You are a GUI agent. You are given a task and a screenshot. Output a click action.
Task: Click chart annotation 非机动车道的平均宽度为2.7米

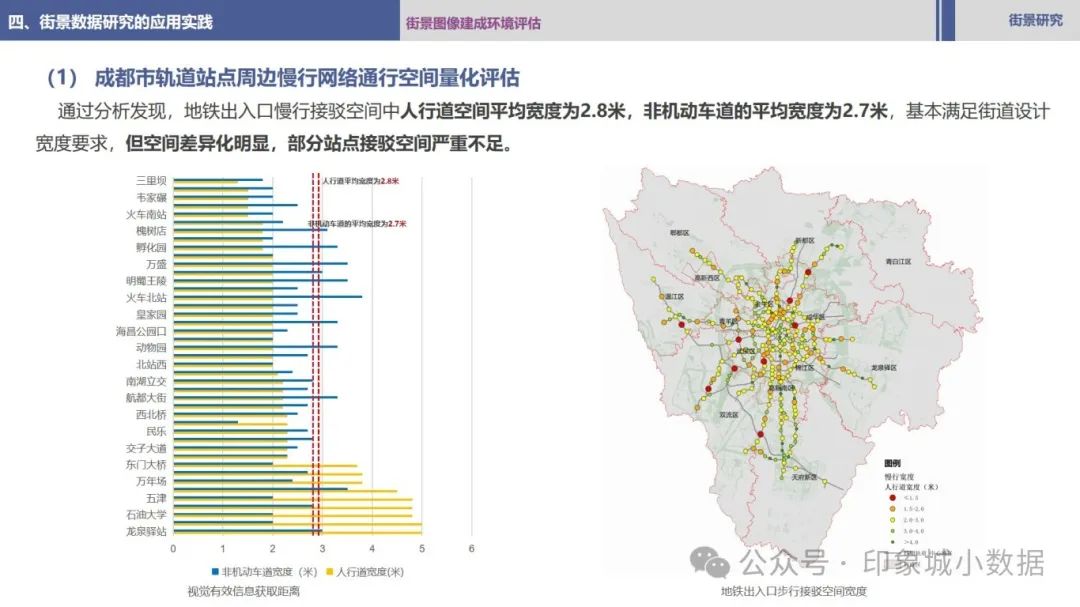(357, 224)
